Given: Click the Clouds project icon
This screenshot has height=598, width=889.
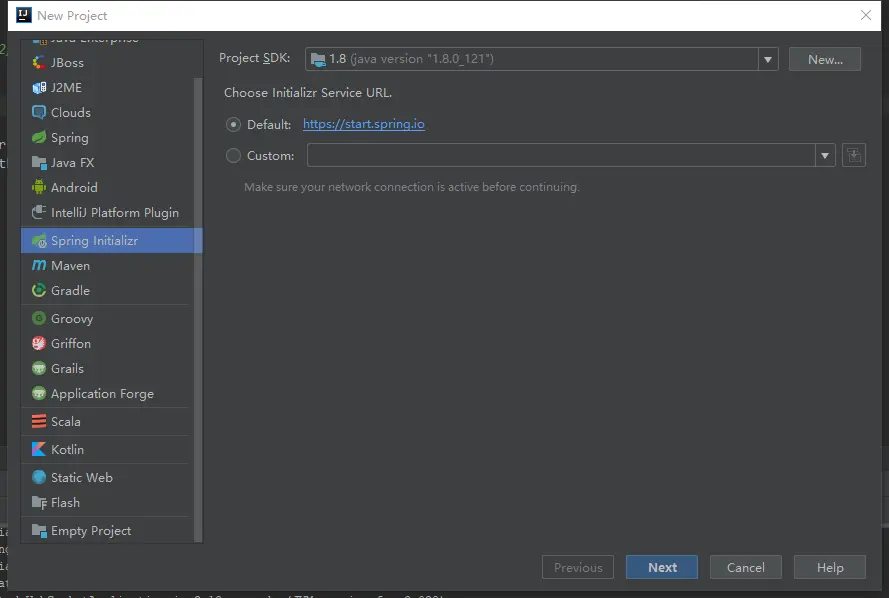Looking at the screenshot, I should coord(39,112).
